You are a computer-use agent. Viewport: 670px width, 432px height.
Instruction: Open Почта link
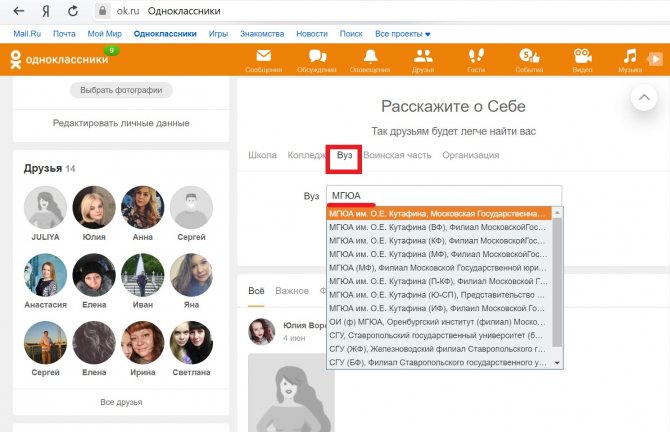coord(64,34)
